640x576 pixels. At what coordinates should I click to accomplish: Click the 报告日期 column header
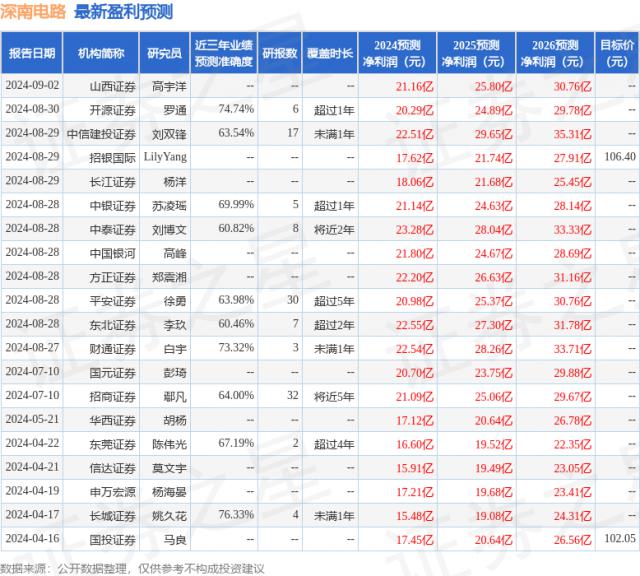coord(33,53)
